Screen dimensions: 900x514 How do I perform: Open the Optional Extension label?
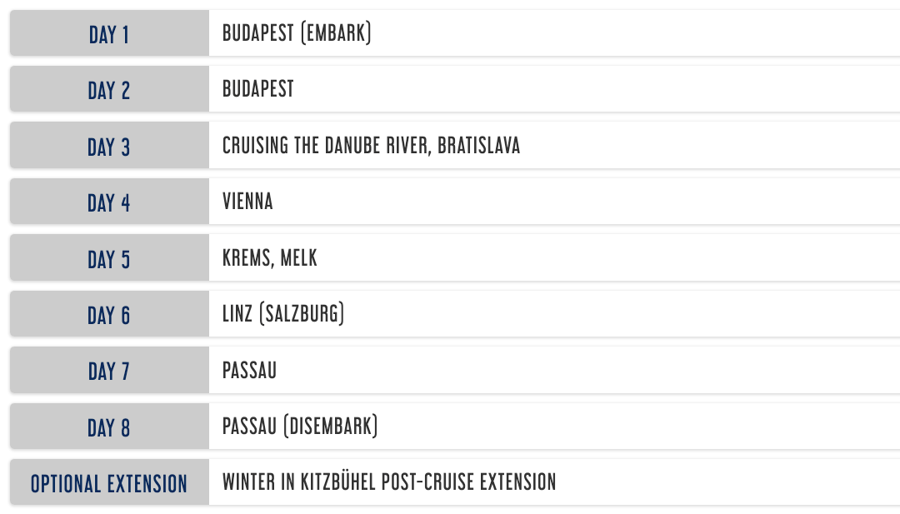(x=109, y=484)
